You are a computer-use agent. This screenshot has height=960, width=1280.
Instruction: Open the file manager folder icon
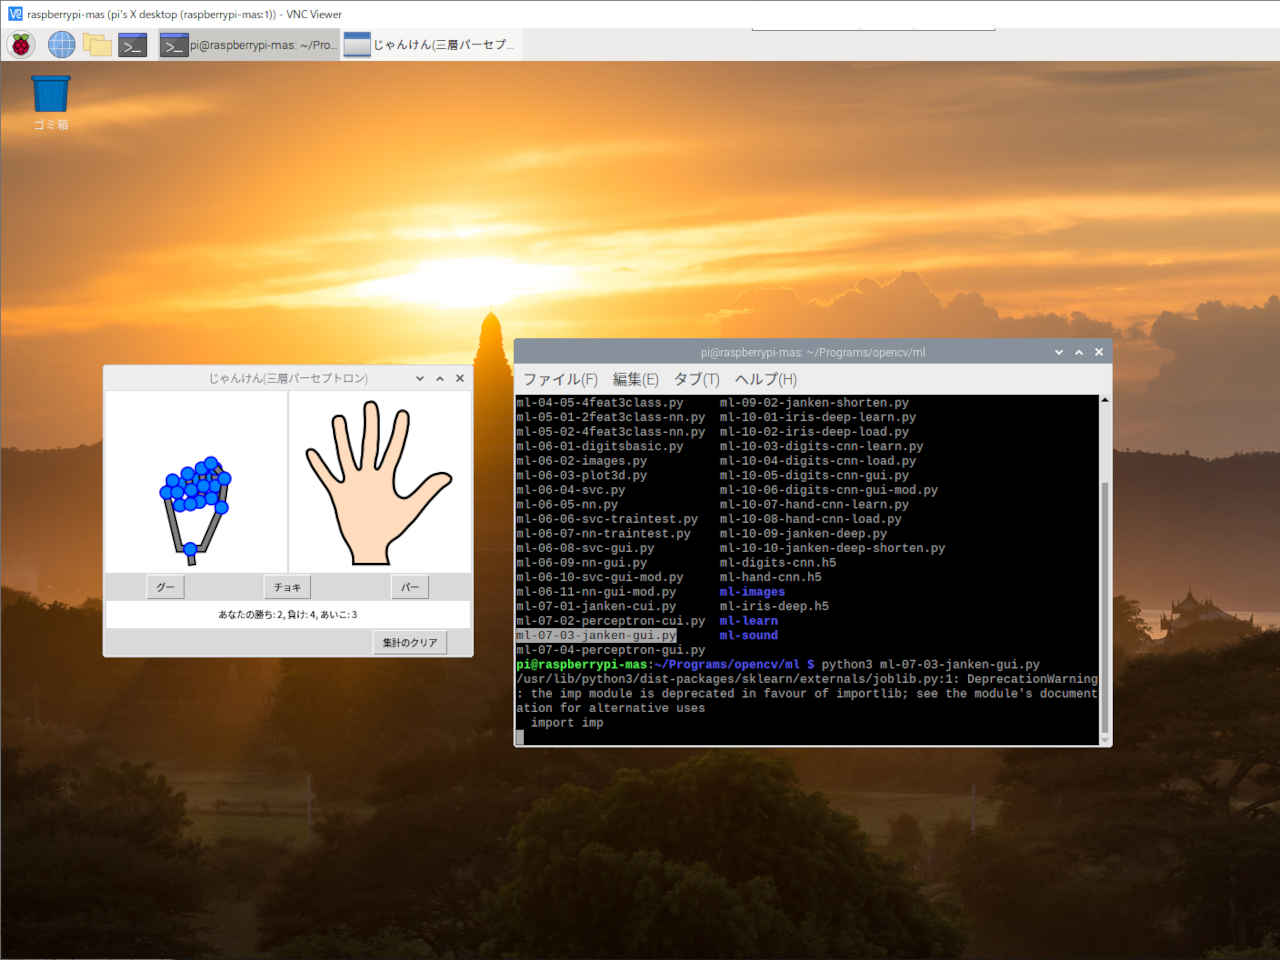click(x=97, y=44)
